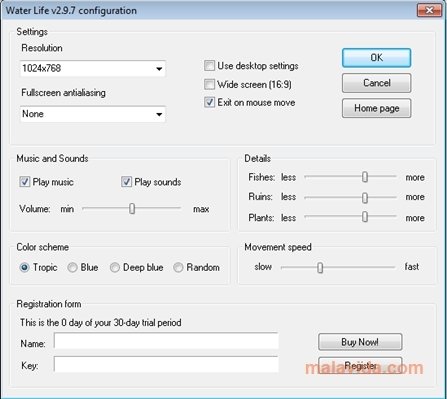Screen dimensions: 447x399
Task: Click the Buy Now! button
Action: pos(360,342)
